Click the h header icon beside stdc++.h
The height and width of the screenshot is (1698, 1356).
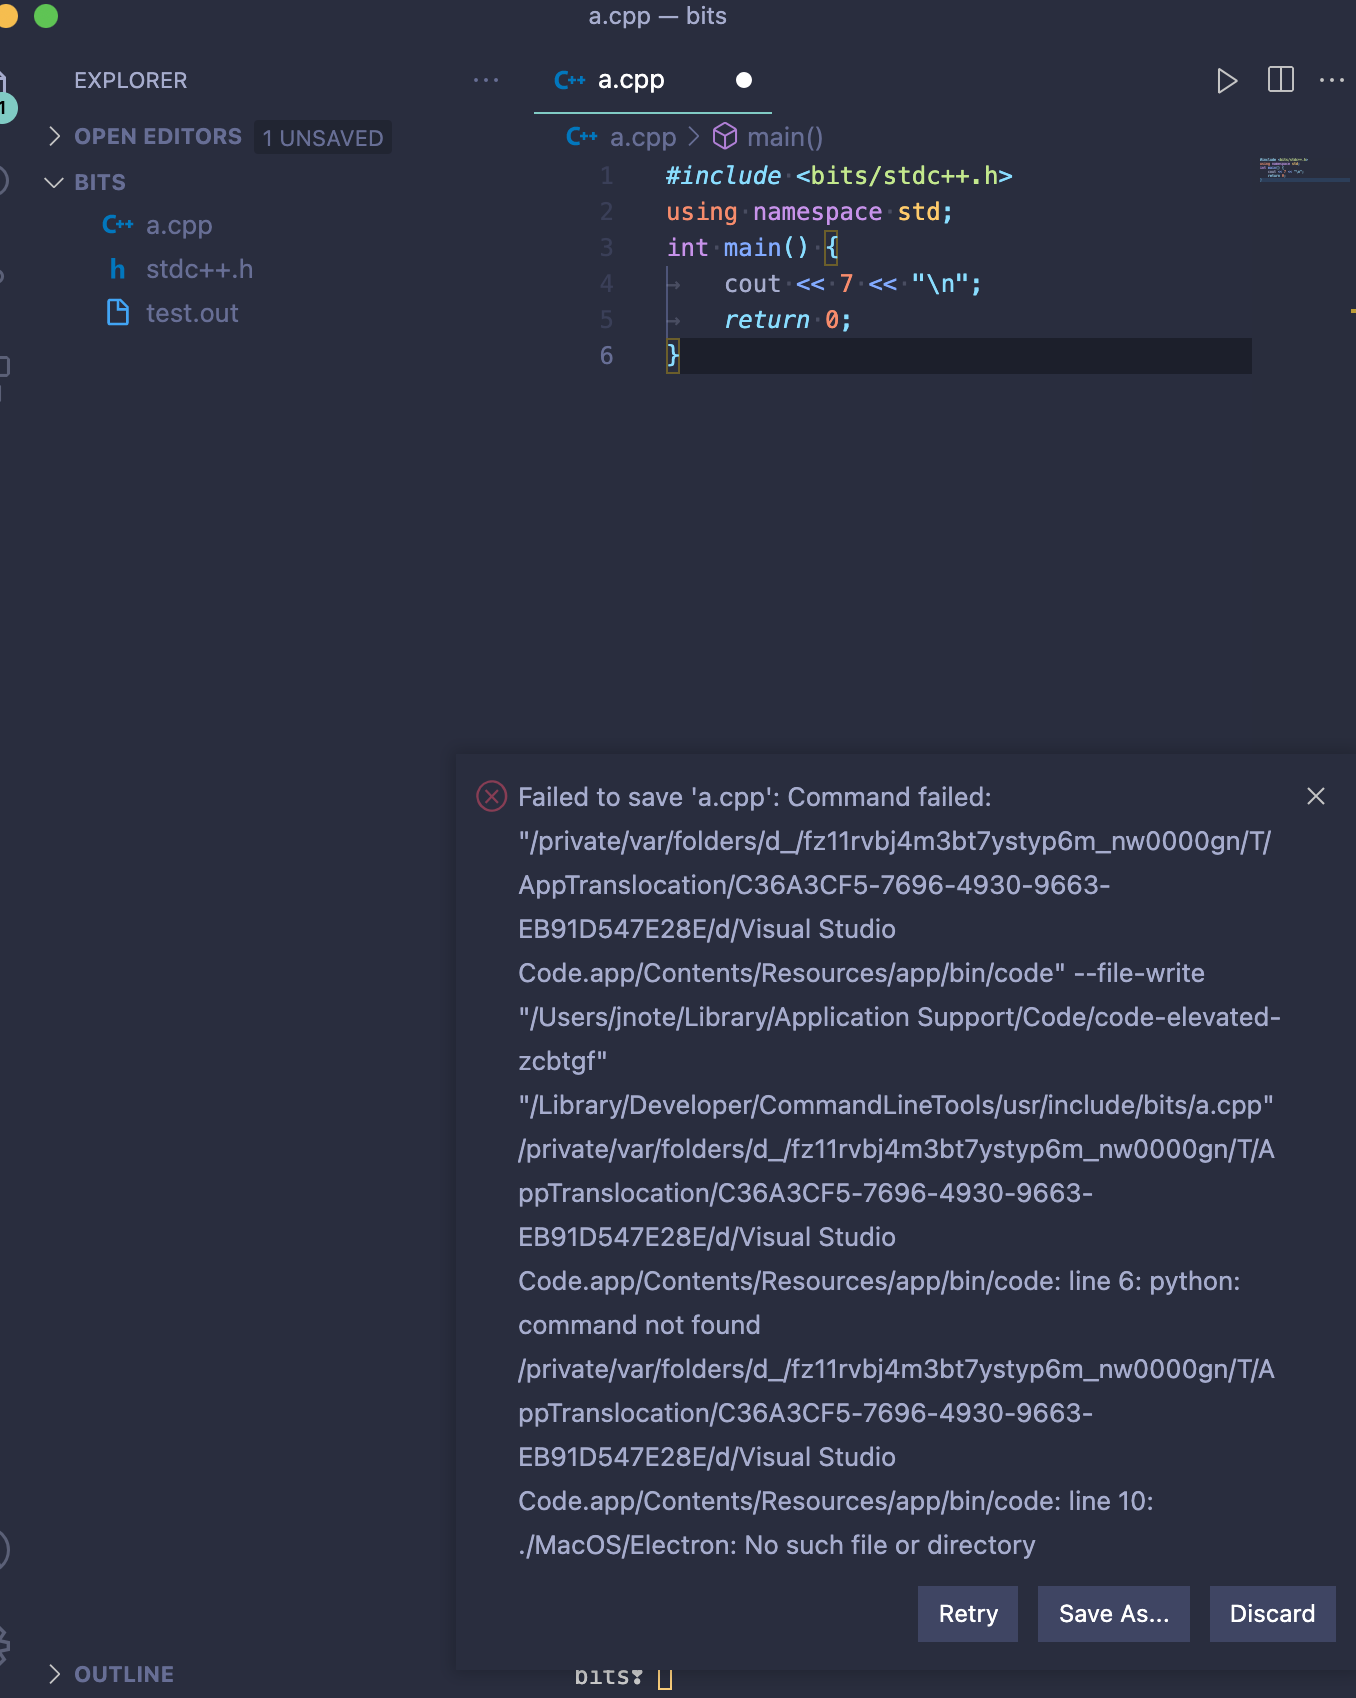(x=118, y=269)
